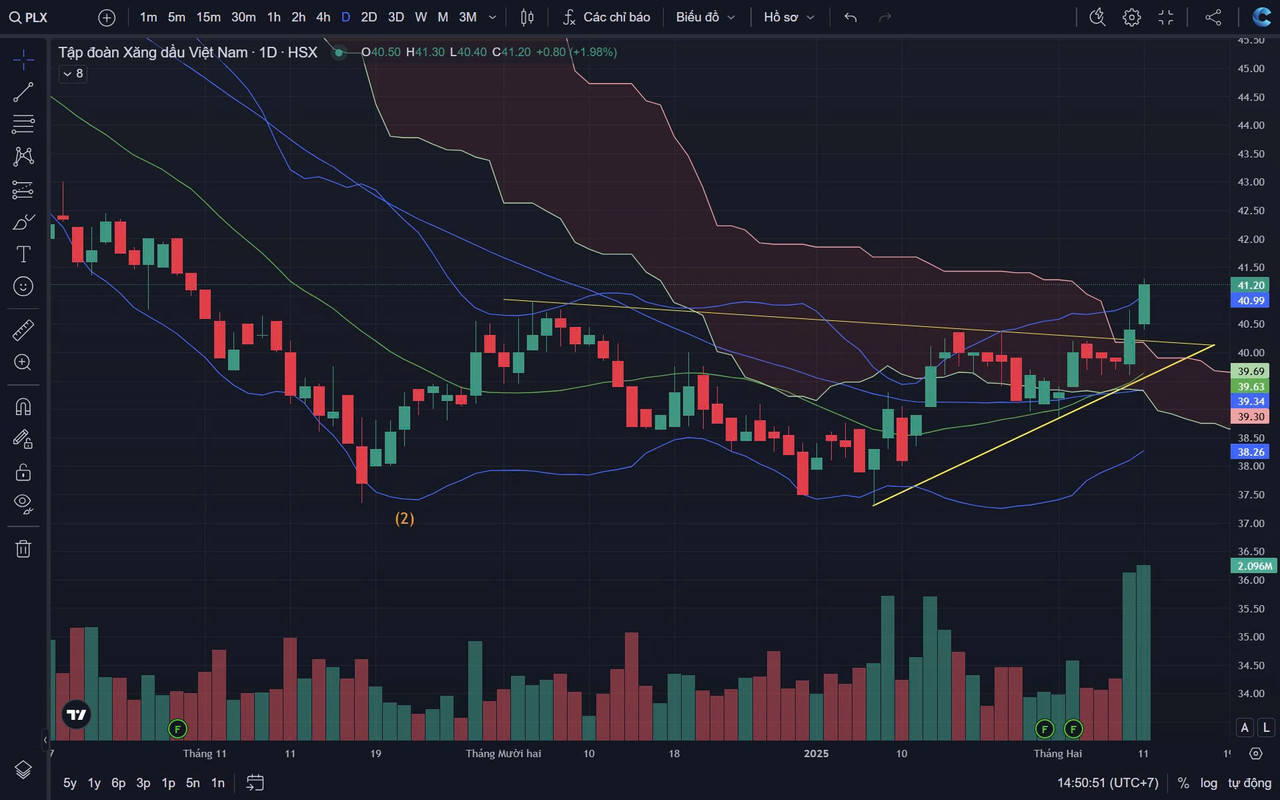
Task: Select the D daily timeframe
Action: pyautogui.click(x=345, y=17)
